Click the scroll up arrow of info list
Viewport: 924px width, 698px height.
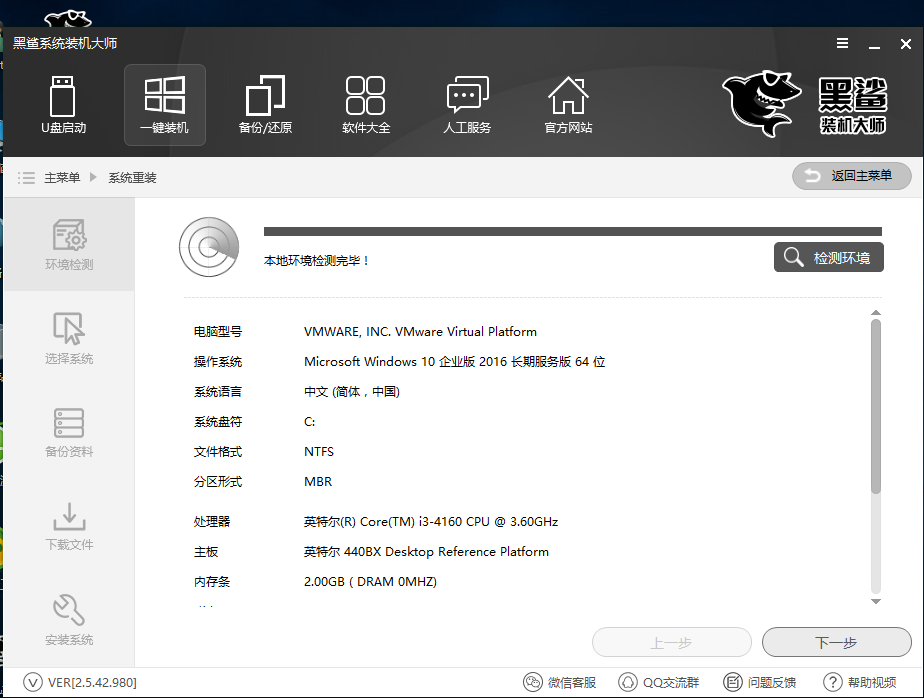(876, 312)
